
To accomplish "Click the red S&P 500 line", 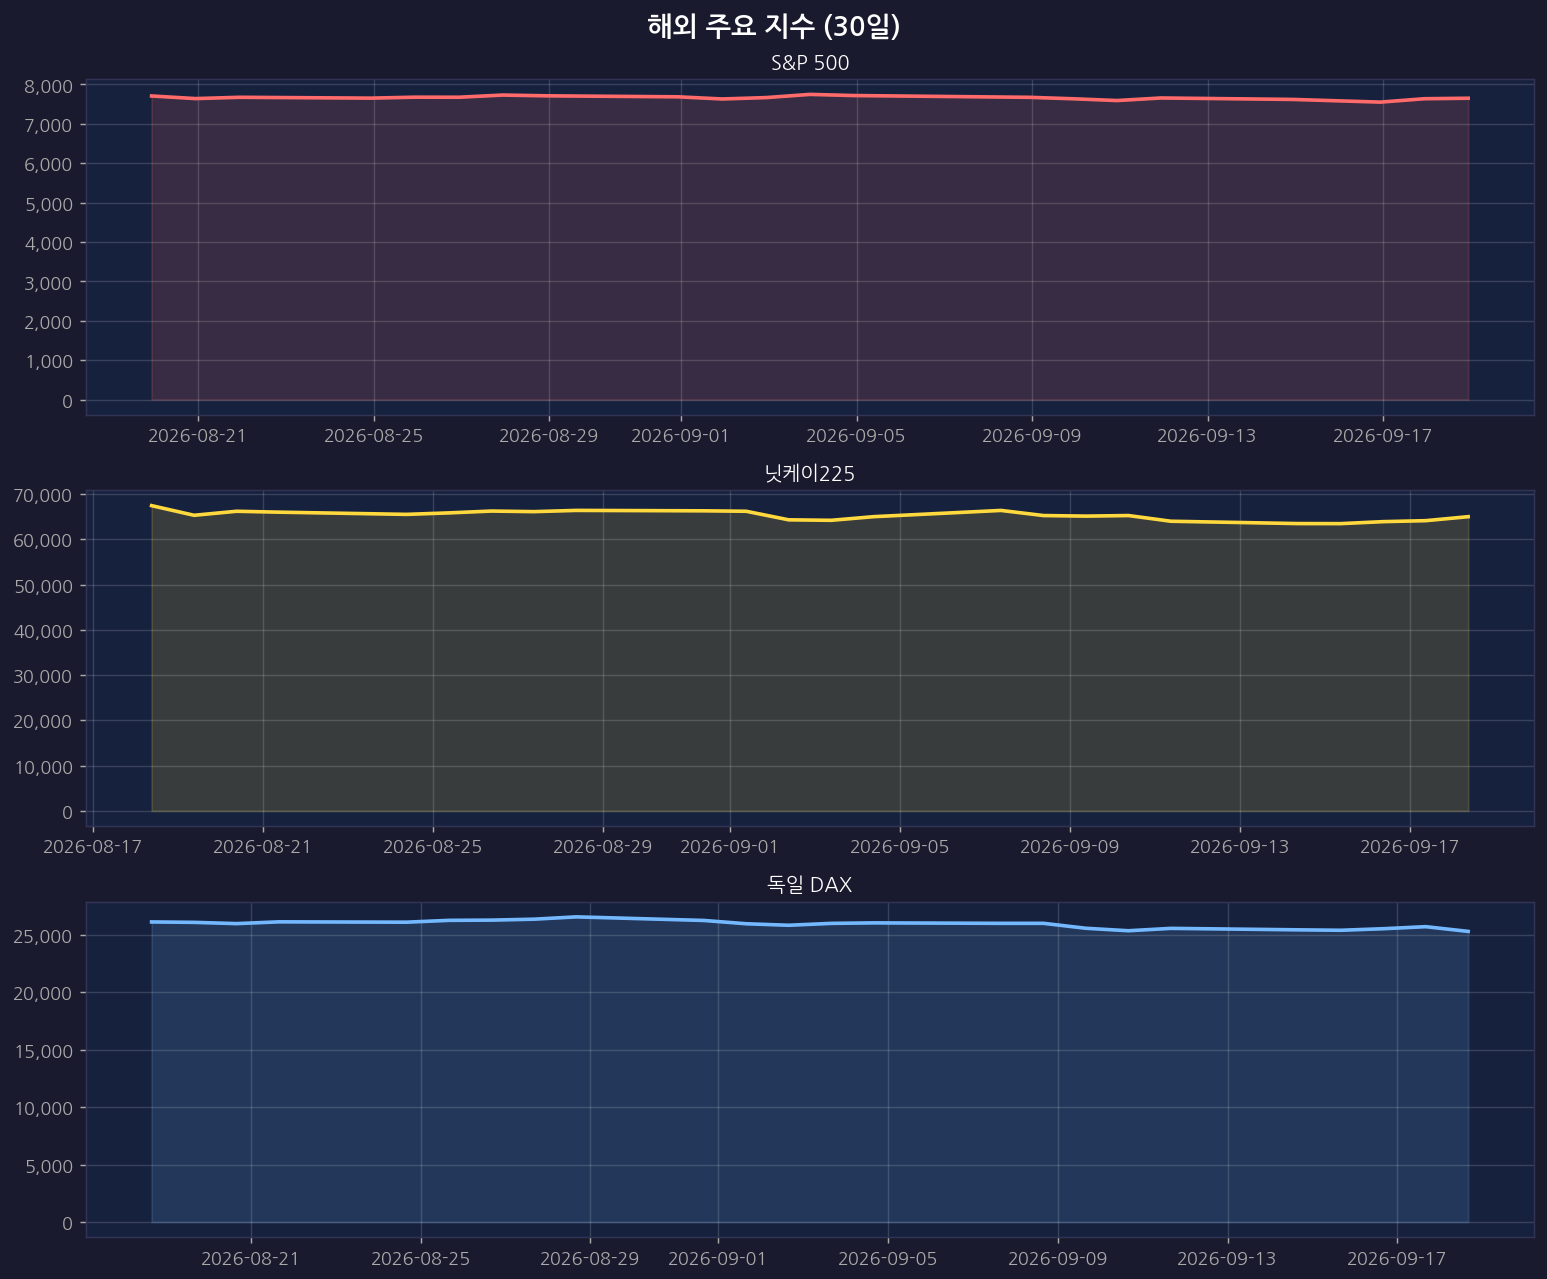I will click(810, 95).
